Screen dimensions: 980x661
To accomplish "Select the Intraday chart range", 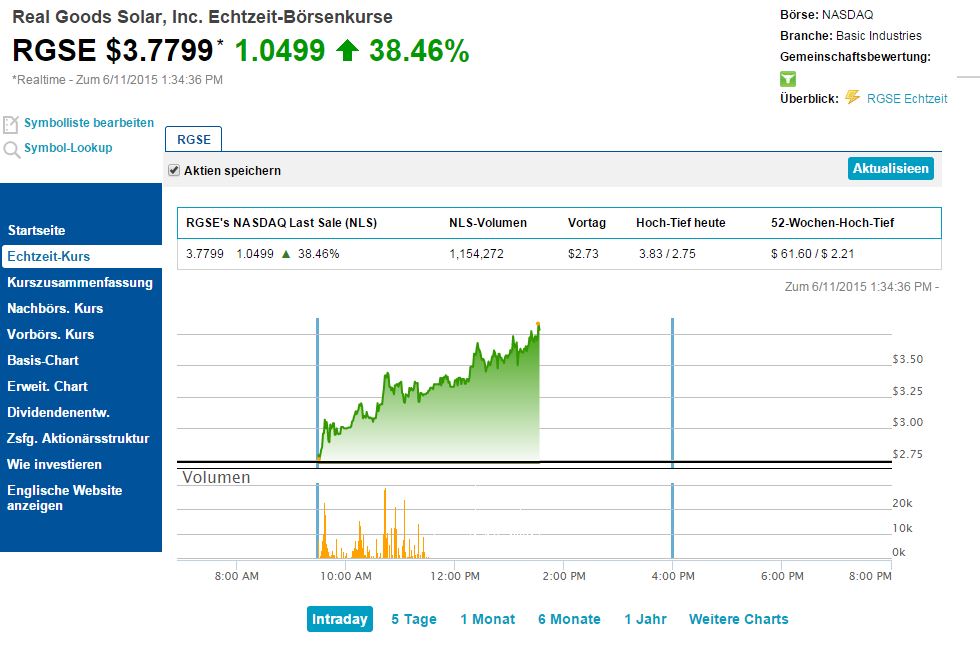I will pyautogui.click(x=339, y=619).
